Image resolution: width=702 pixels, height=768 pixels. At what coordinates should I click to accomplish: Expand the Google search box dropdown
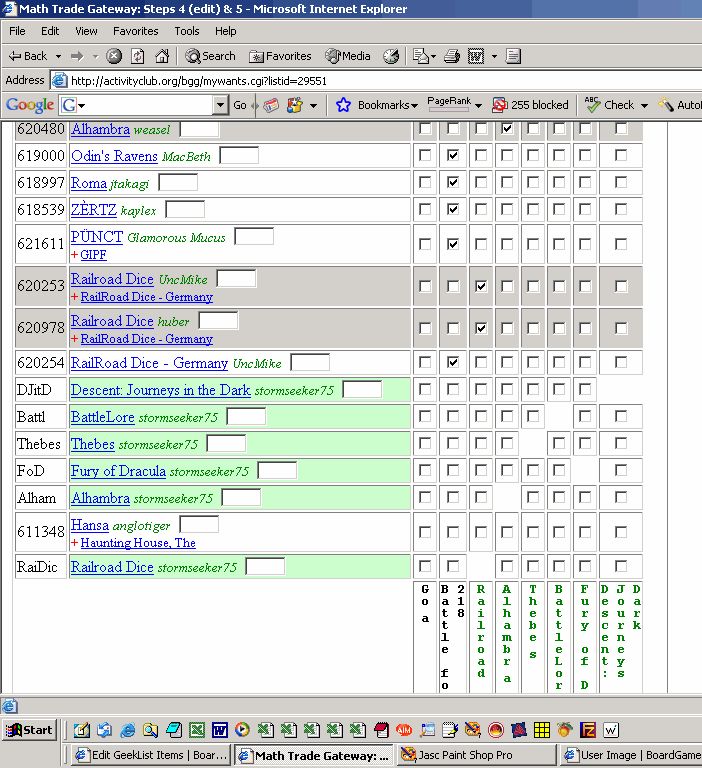(220, 105)
